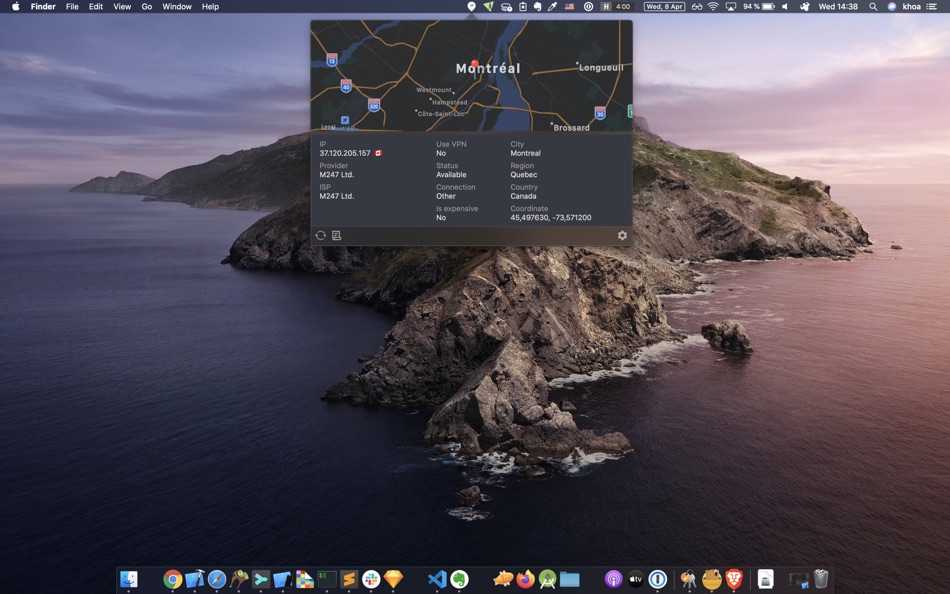Click the Provider value M247 Ltd.
This screenshot has width=950, height=594.
pos(336,175)
